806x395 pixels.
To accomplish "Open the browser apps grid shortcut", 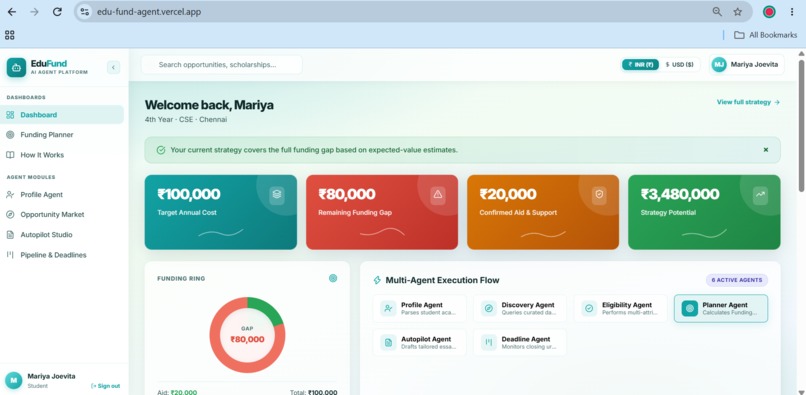I will point(9,35).
